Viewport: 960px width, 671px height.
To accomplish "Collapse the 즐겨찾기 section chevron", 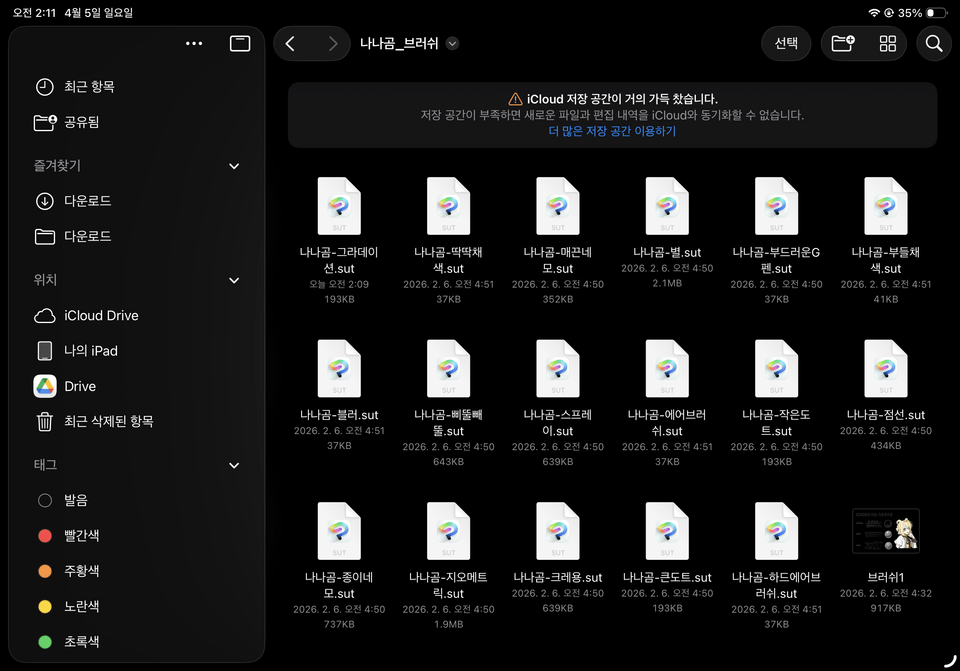I will (x=234, y=166).
